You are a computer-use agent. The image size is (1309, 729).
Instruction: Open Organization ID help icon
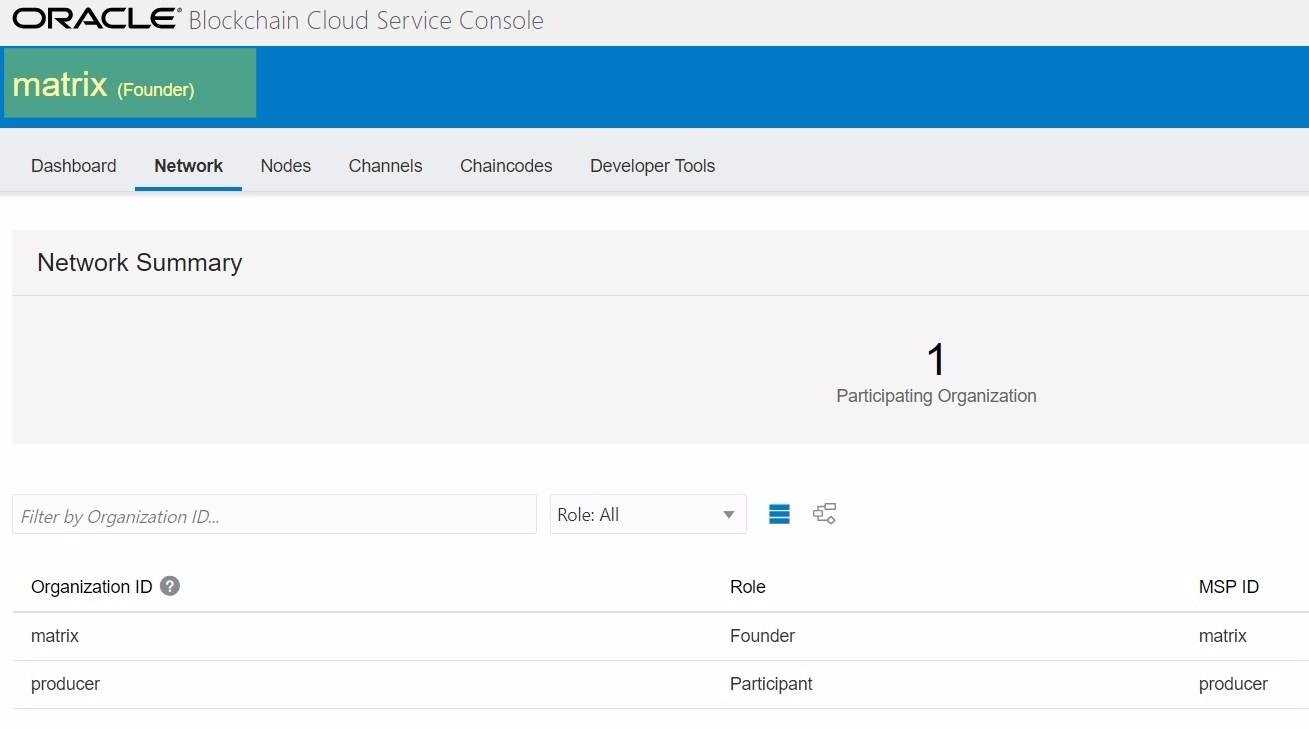point(170,586)
